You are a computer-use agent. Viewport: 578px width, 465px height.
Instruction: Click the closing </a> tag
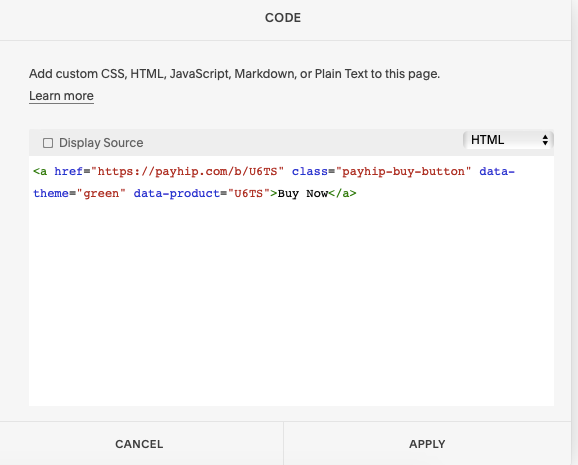coord(342,194)
